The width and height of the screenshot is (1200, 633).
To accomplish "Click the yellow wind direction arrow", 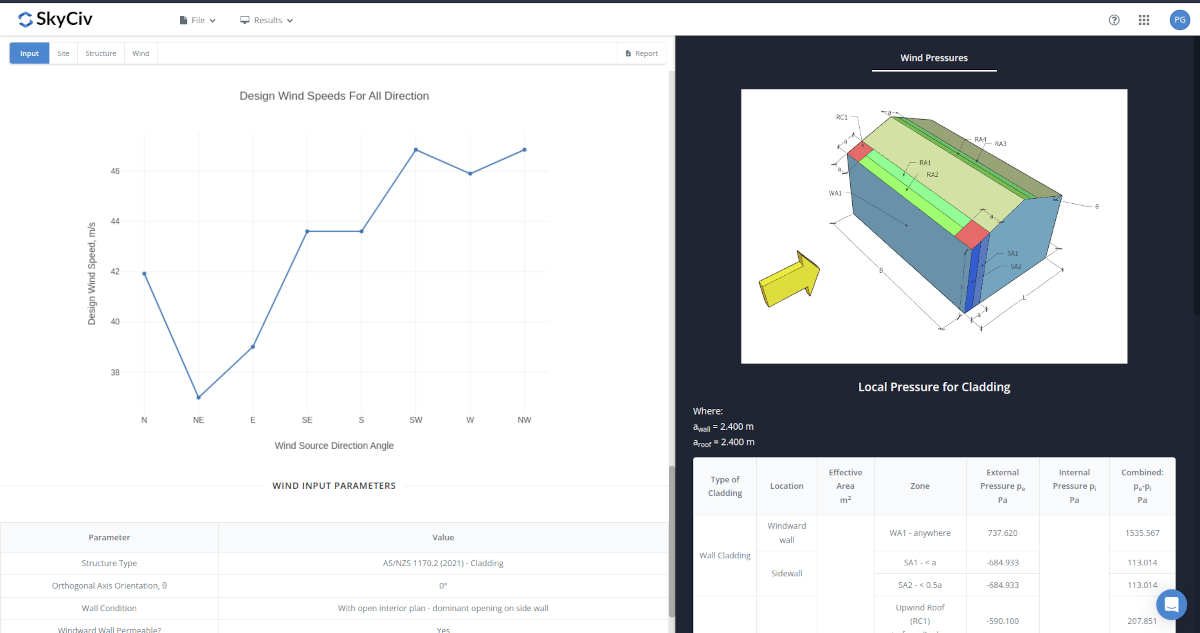I will click(790, 277).
